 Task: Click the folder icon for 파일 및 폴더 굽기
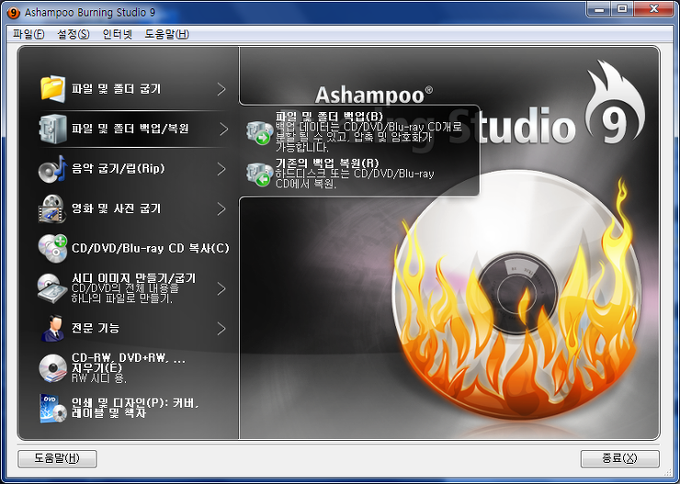point(53,89)
